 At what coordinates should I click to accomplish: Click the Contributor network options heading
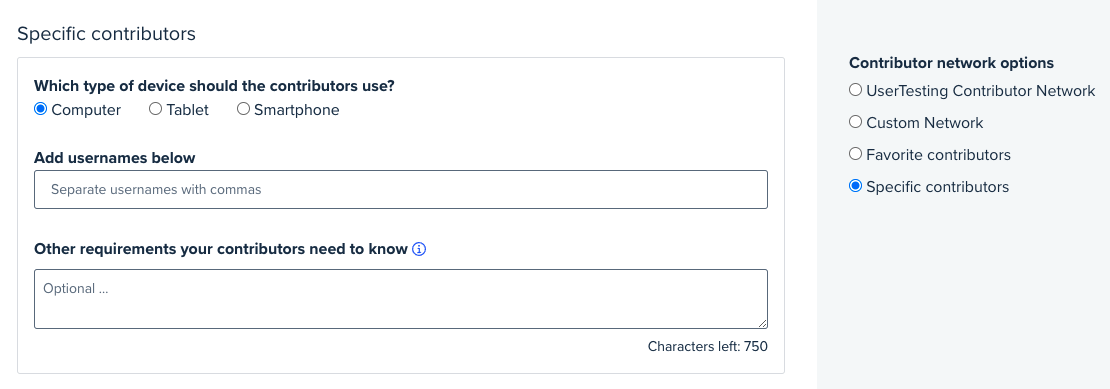[951, 63]
